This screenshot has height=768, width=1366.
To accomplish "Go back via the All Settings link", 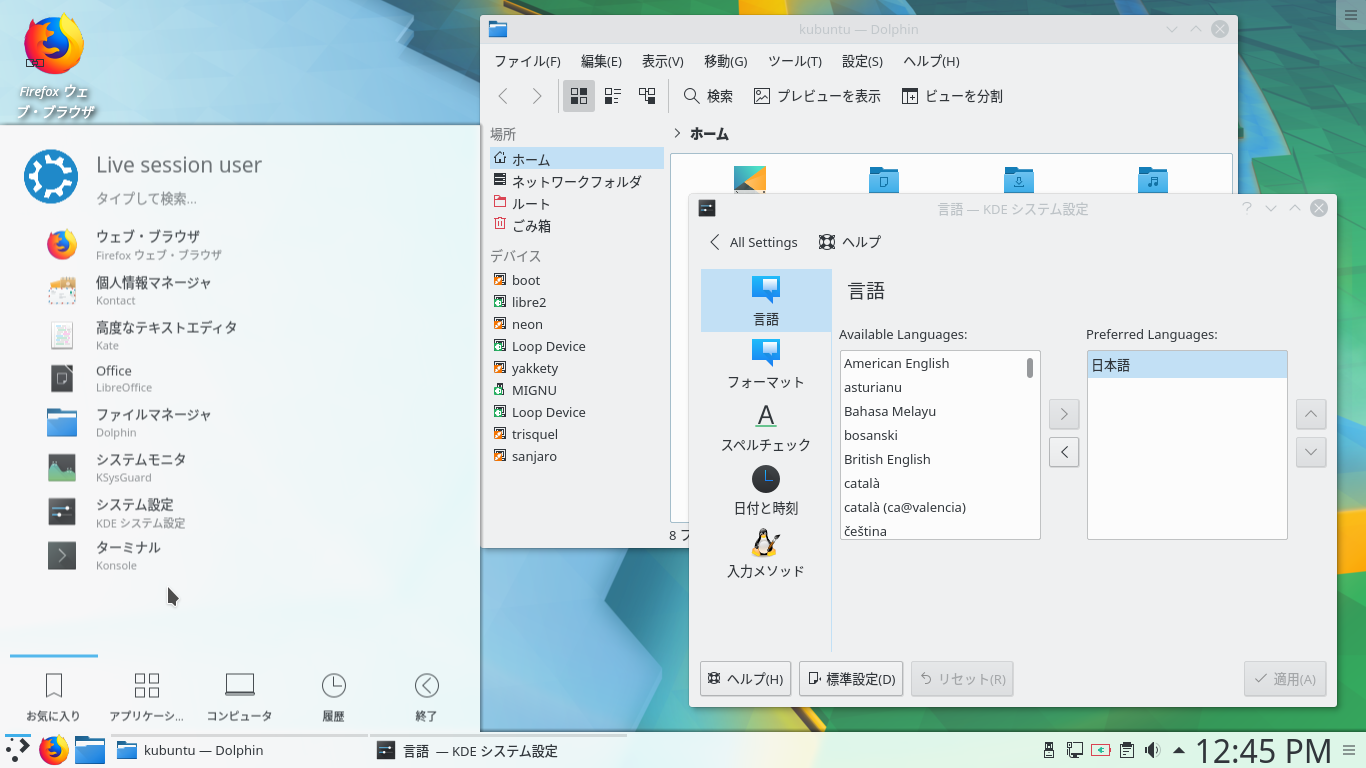I will (x=753, y=242).
